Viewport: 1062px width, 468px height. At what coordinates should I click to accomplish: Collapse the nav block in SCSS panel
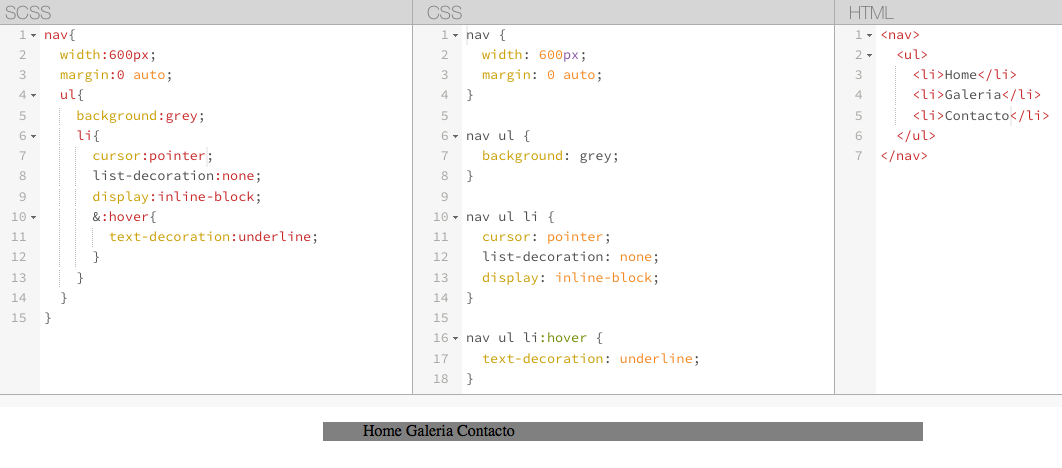pos(33,35)
